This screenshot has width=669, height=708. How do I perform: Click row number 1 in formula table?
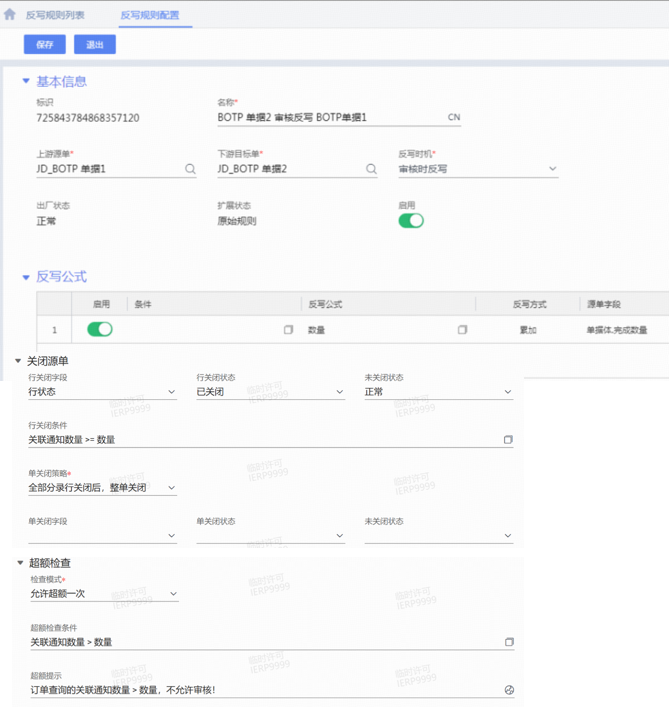click(54, 330)
